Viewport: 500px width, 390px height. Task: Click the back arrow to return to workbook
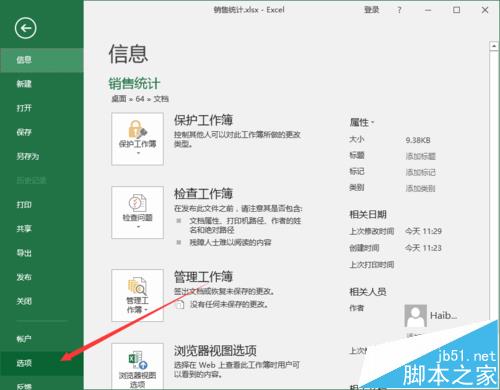(x=25, y=28)
